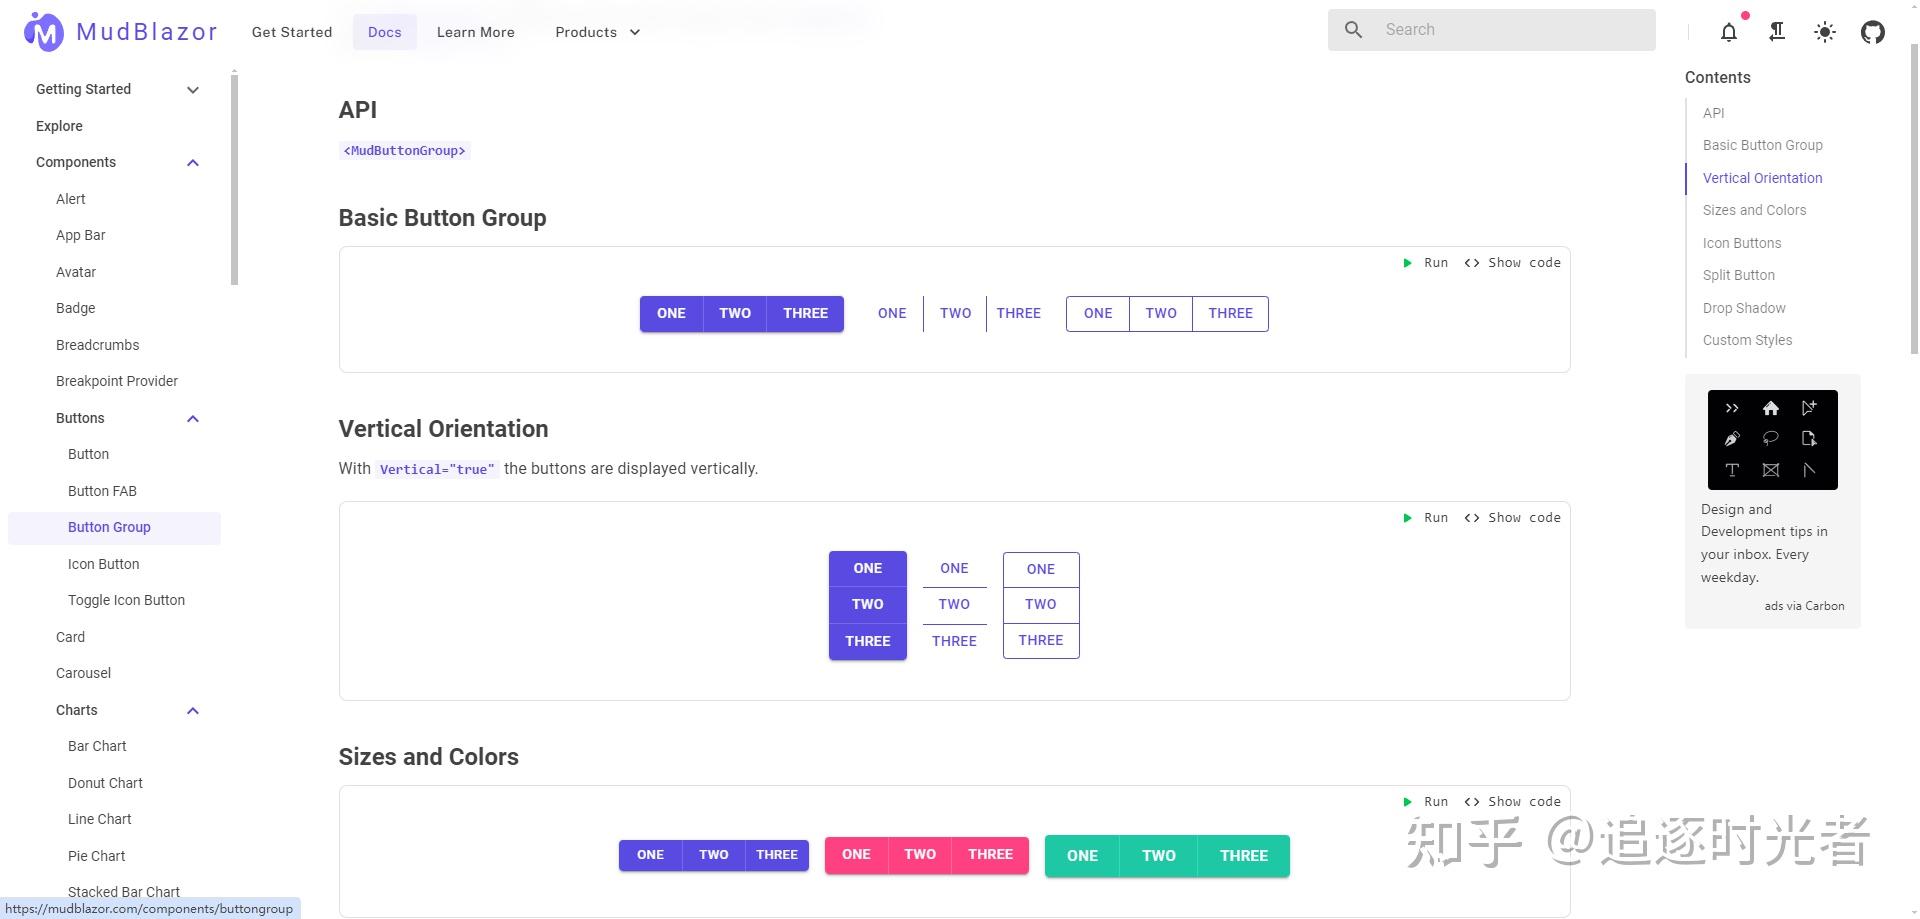Click the Run play icon for Basic Button Group
Image resolution: width=1920 pixels, height=919 pixels.
[1408, 263]
